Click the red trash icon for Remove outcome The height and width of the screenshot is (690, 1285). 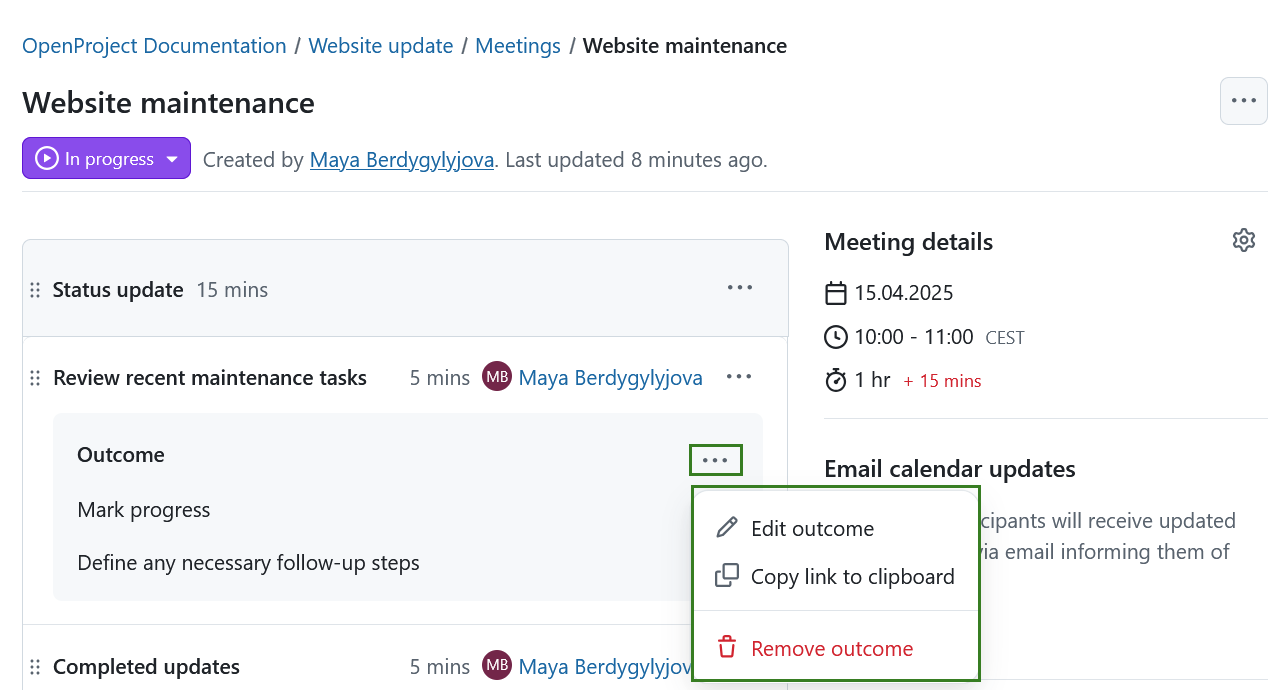(726, 646)
